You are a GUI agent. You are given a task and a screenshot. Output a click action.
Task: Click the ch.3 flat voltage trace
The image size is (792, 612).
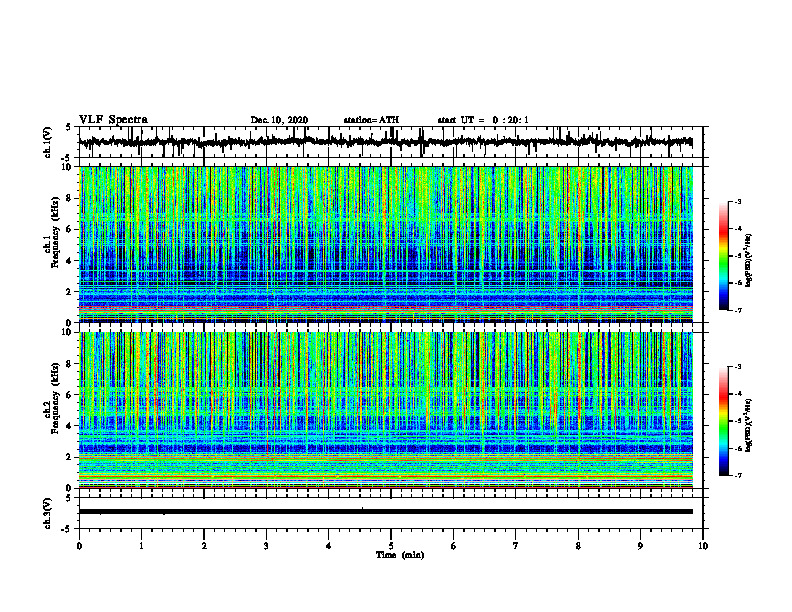click(386, 512)
